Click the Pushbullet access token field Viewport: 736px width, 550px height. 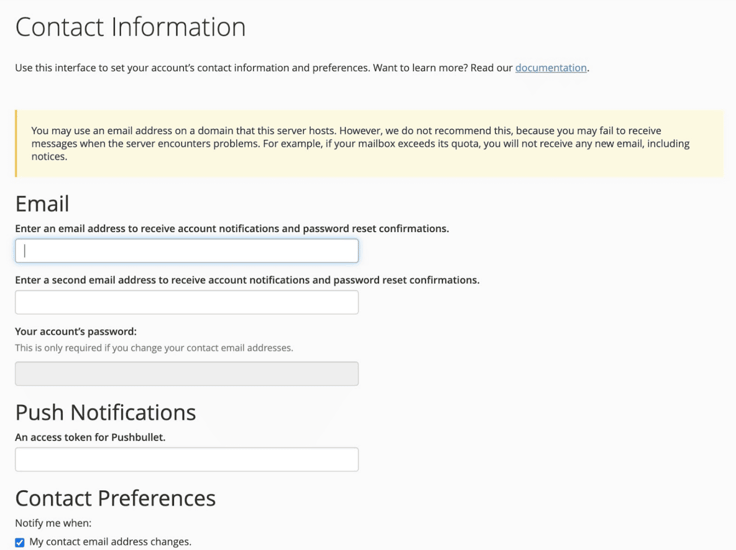(187, 459)
